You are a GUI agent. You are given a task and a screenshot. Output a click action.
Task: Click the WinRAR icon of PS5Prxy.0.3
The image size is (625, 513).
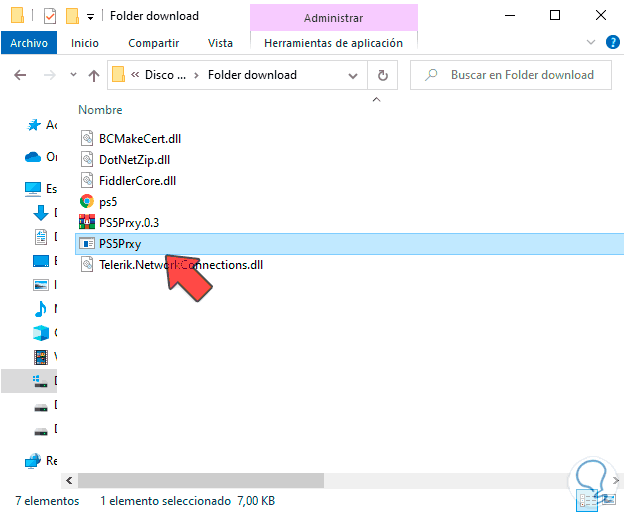(x=87, y=222)
